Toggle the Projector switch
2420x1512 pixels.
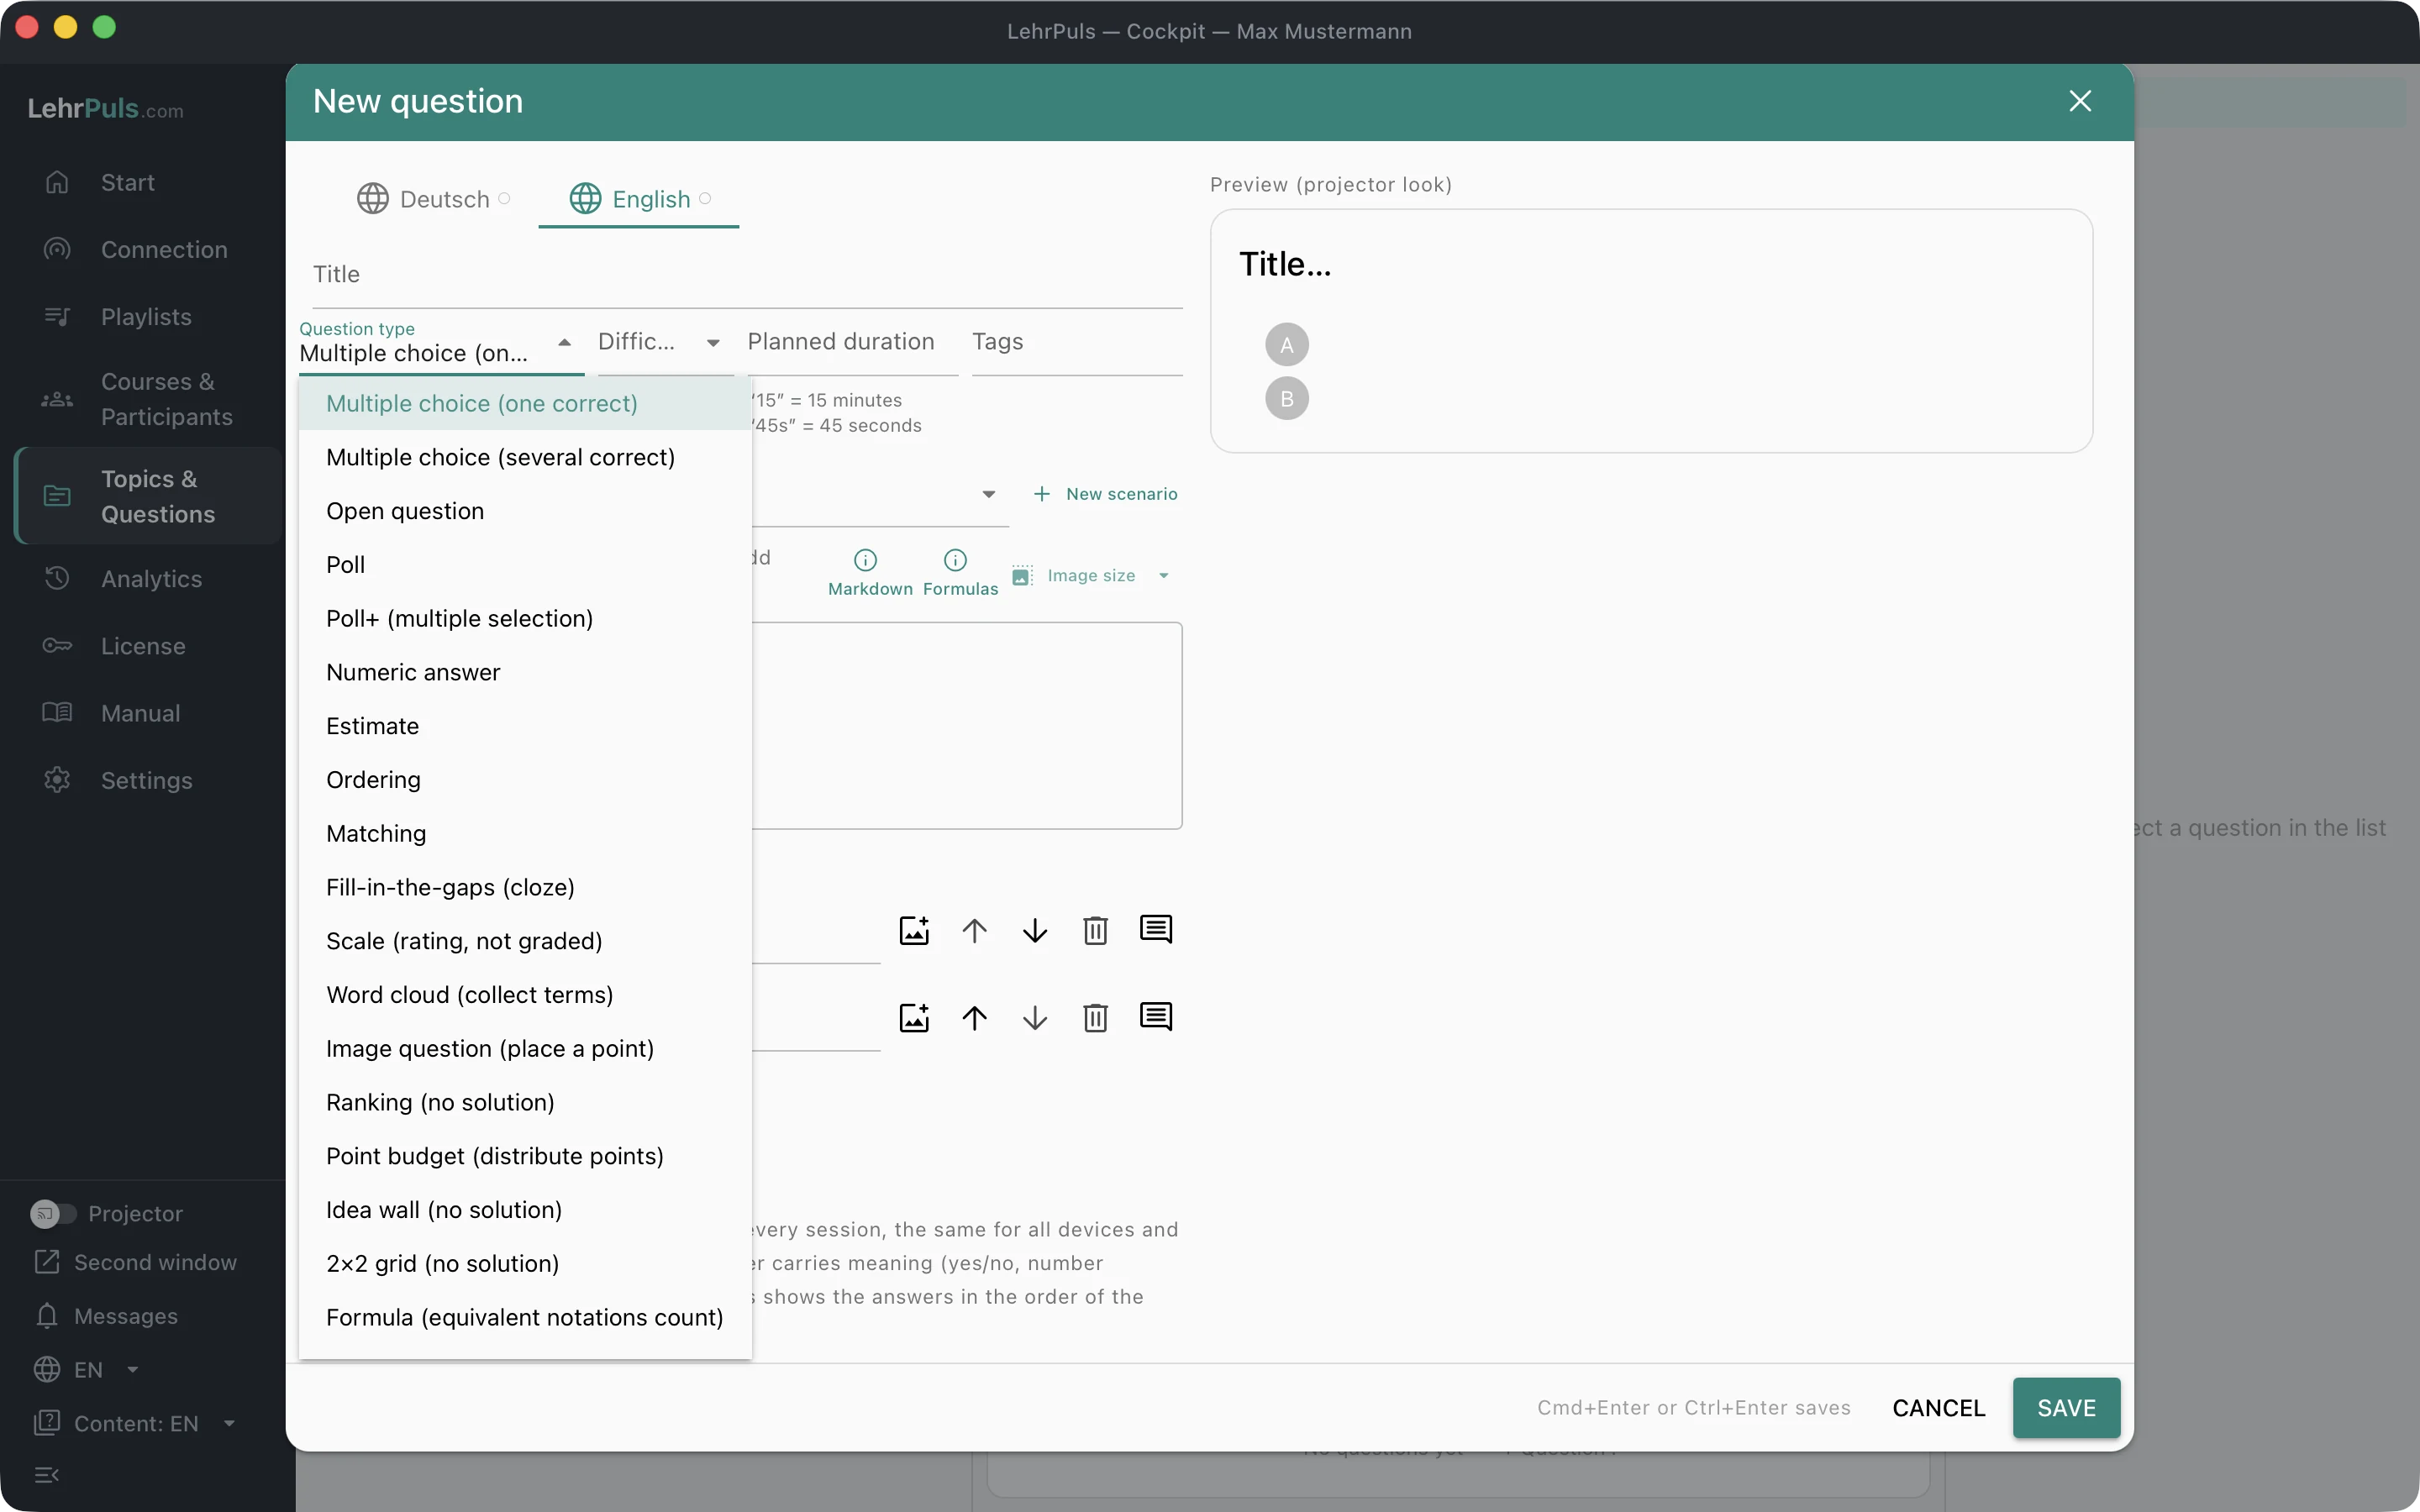click(52, 1213)
